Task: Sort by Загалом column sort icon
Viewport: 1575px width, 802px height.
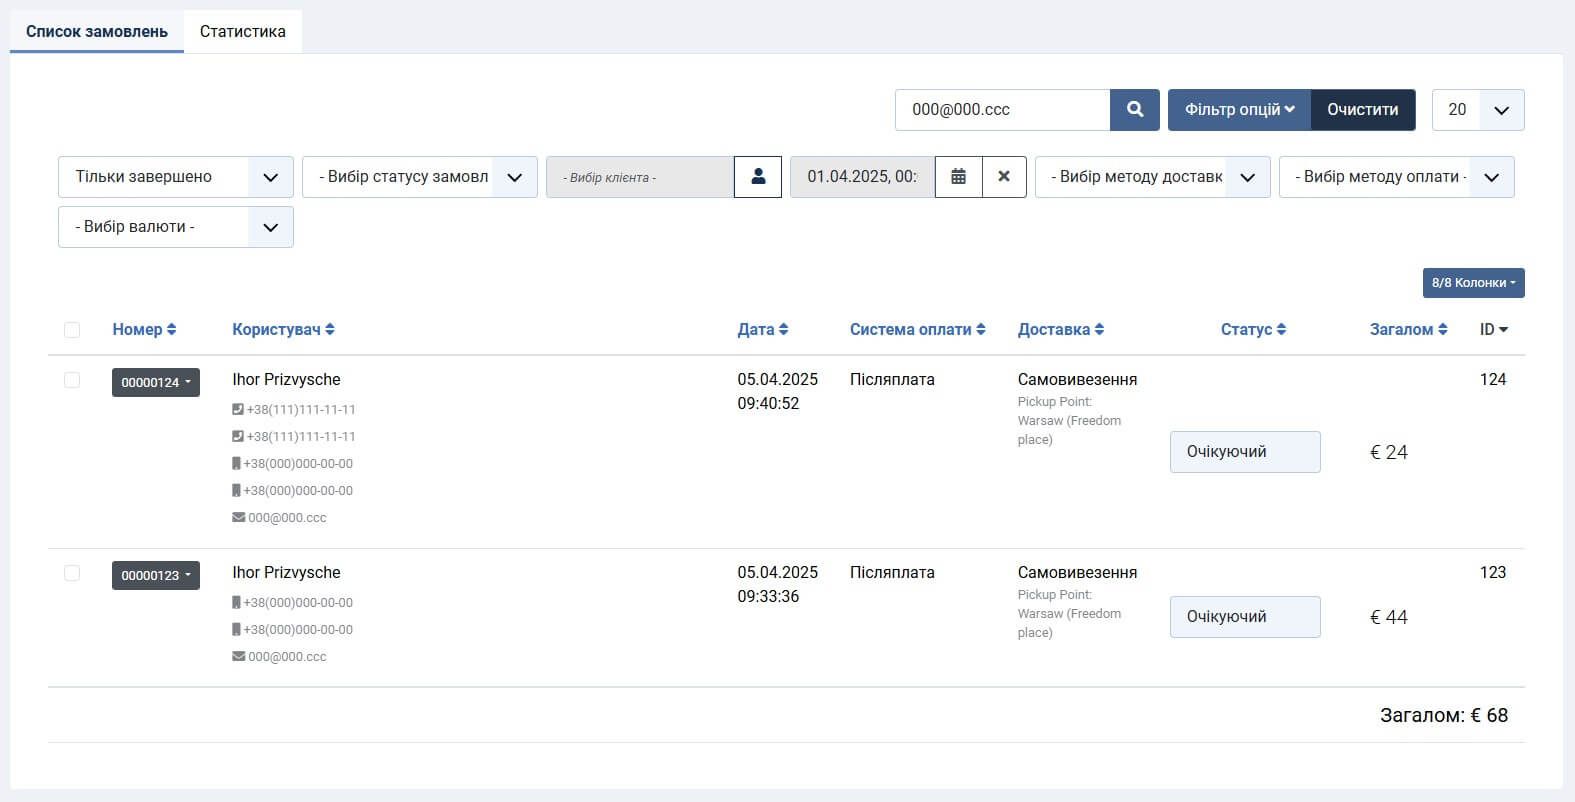Action: 1442,330
